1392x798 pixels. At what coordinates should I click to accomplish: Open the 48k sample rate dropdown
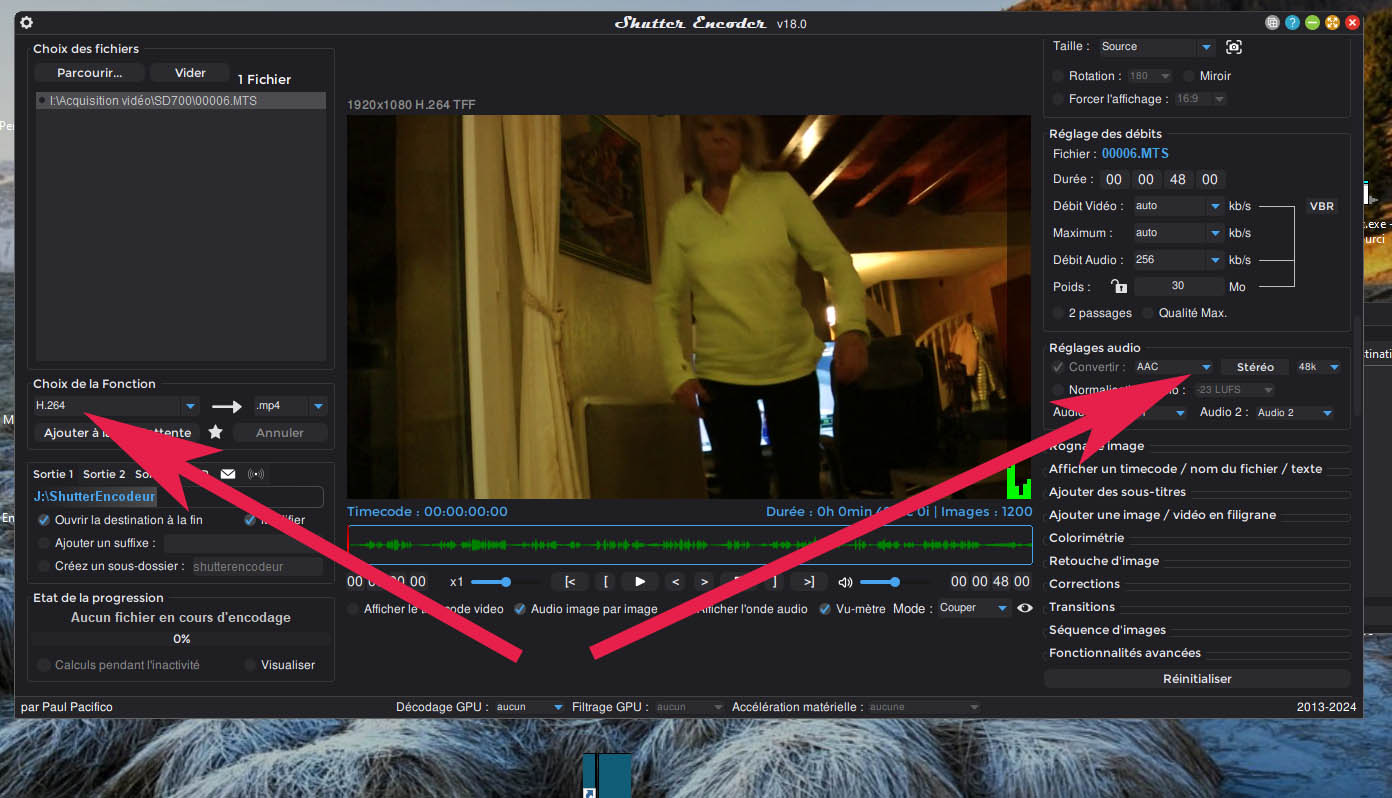[1318, 367]
